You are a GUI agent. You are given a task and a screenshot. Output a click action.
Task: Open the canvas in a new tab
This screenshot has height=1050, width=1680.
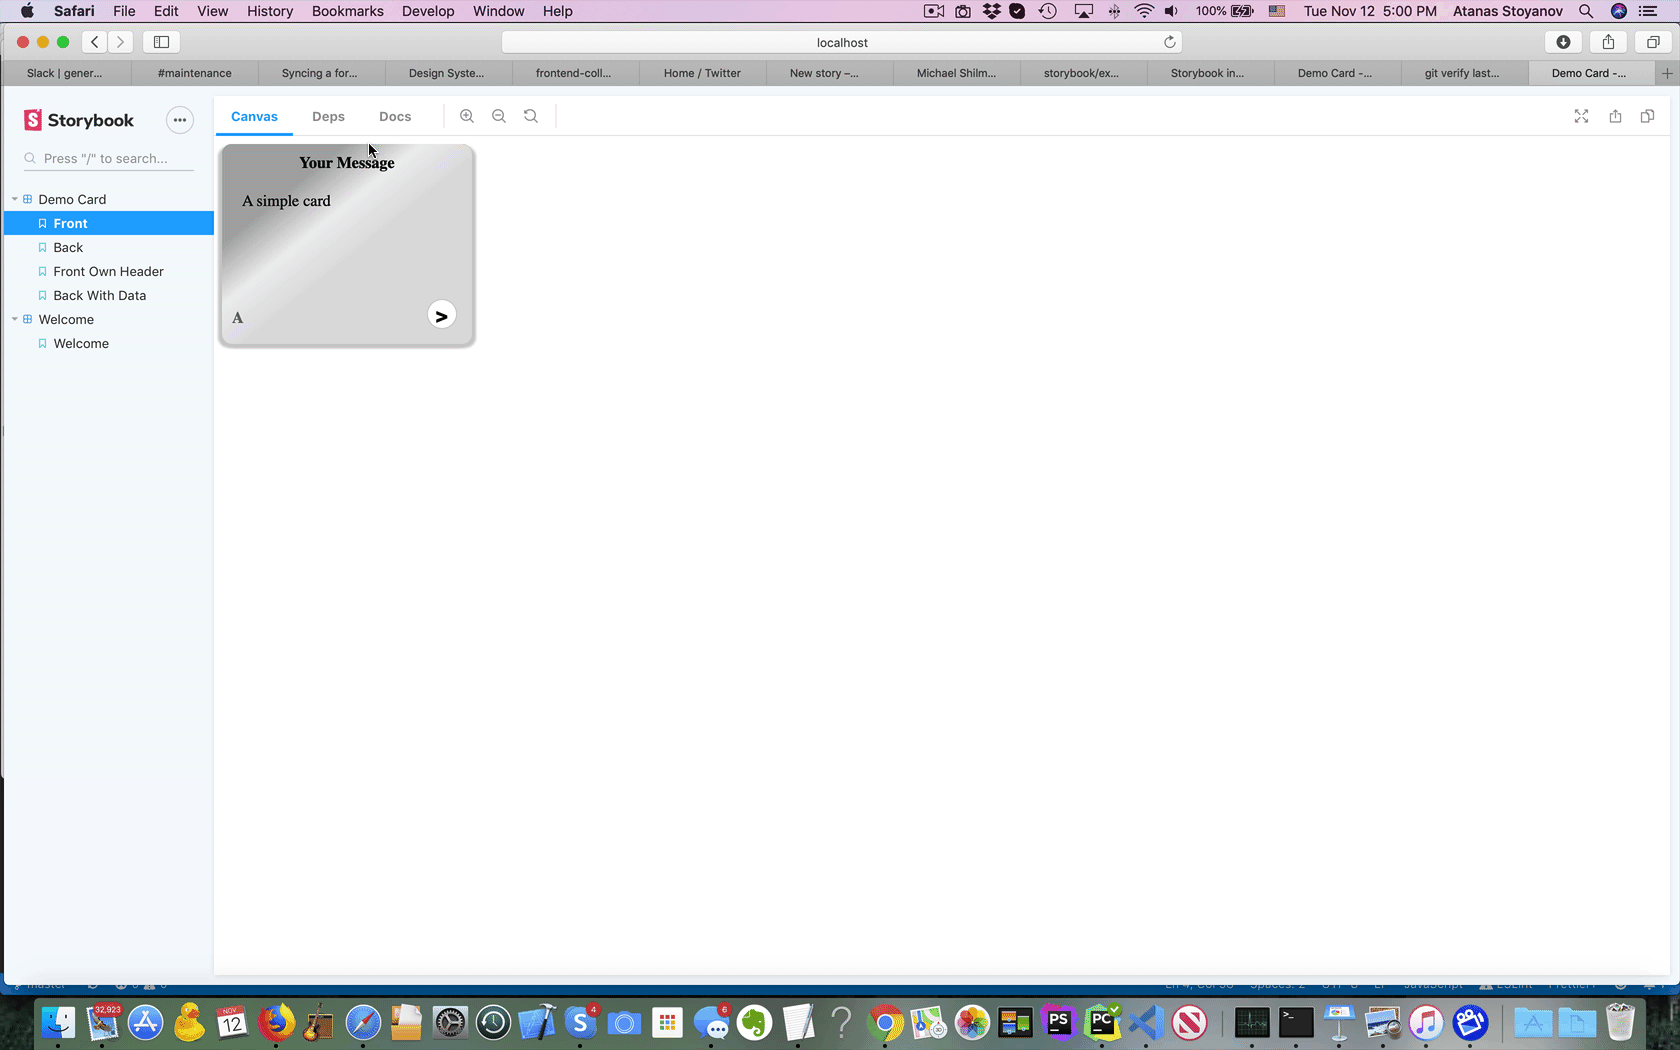(1615, 116)
